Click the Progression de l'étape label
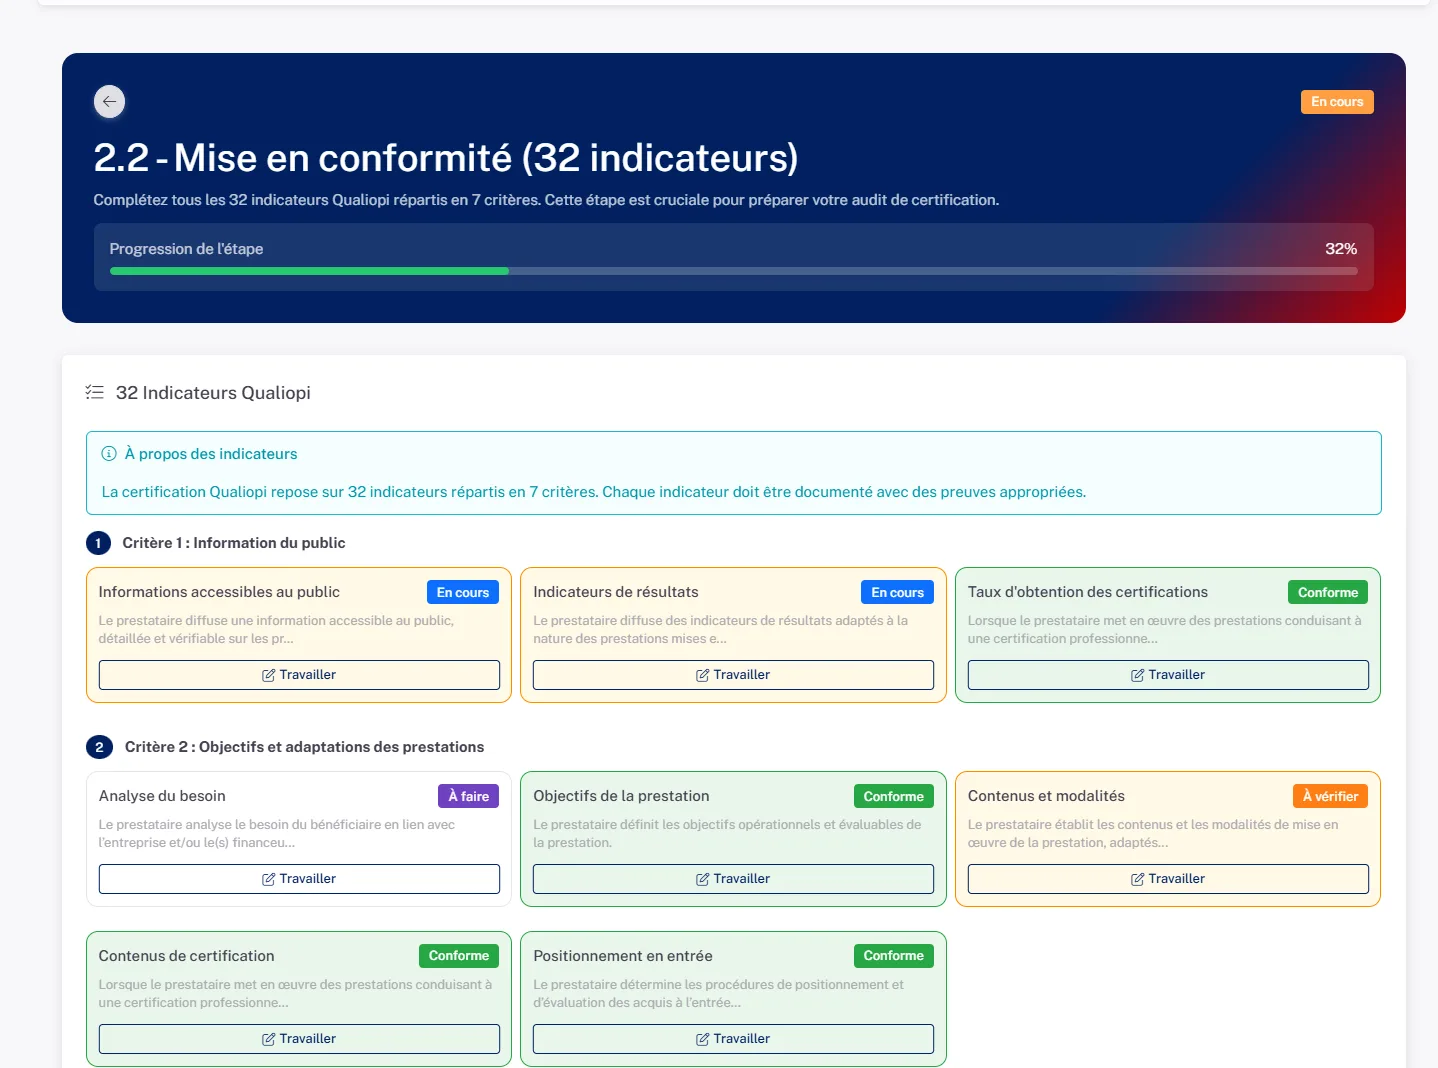Viewport: 1438px width, 1068px height. [x=186, y=249]
